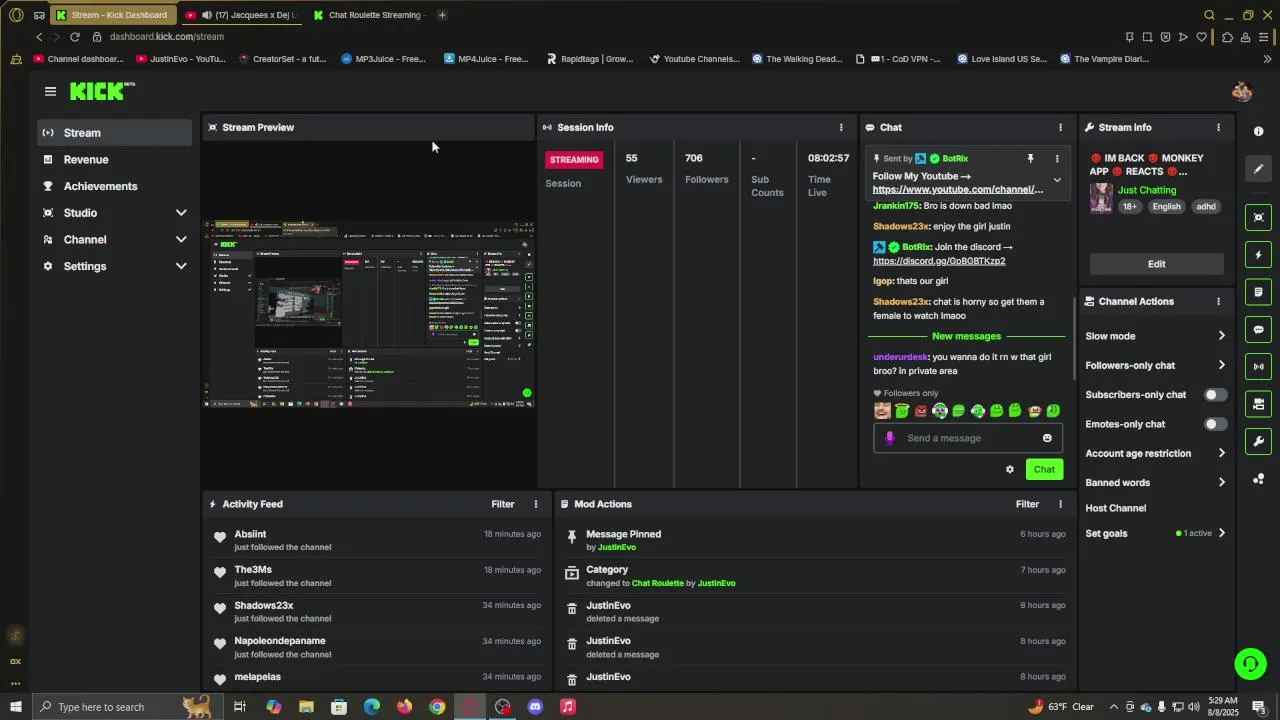
Task: Reload the page with browser refresh
Action: point(74,37)
